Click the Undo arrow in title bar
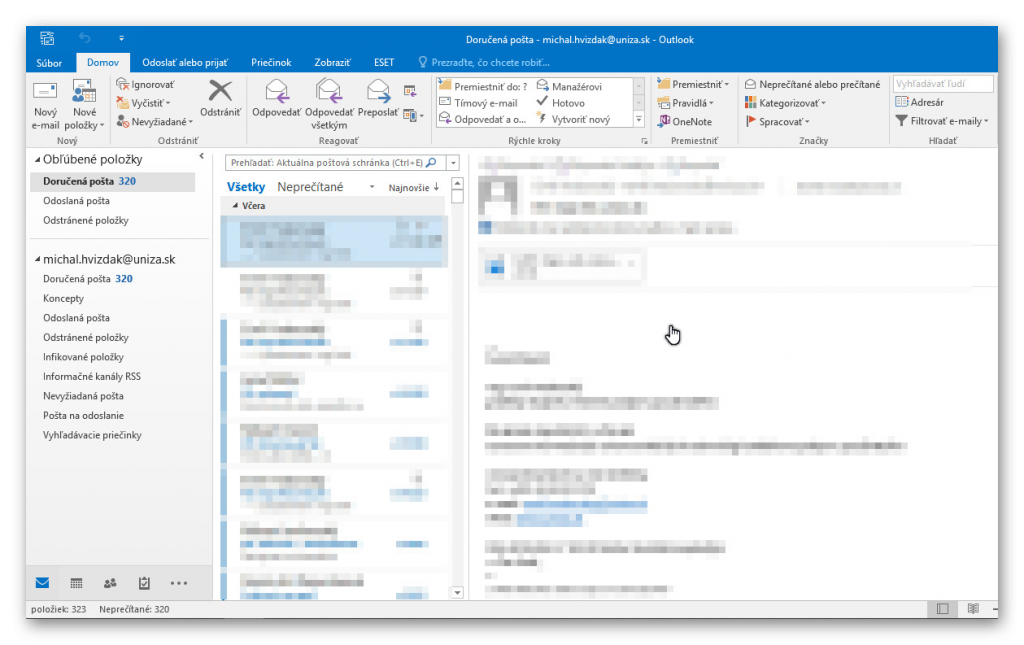Screen dimensions: 1024x645 point(85,39)
